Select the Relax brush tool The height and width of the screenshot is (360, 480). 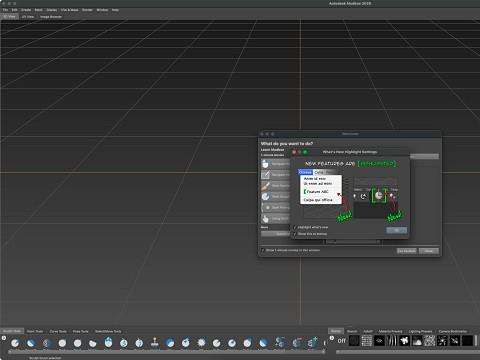(x=47, y=343)
